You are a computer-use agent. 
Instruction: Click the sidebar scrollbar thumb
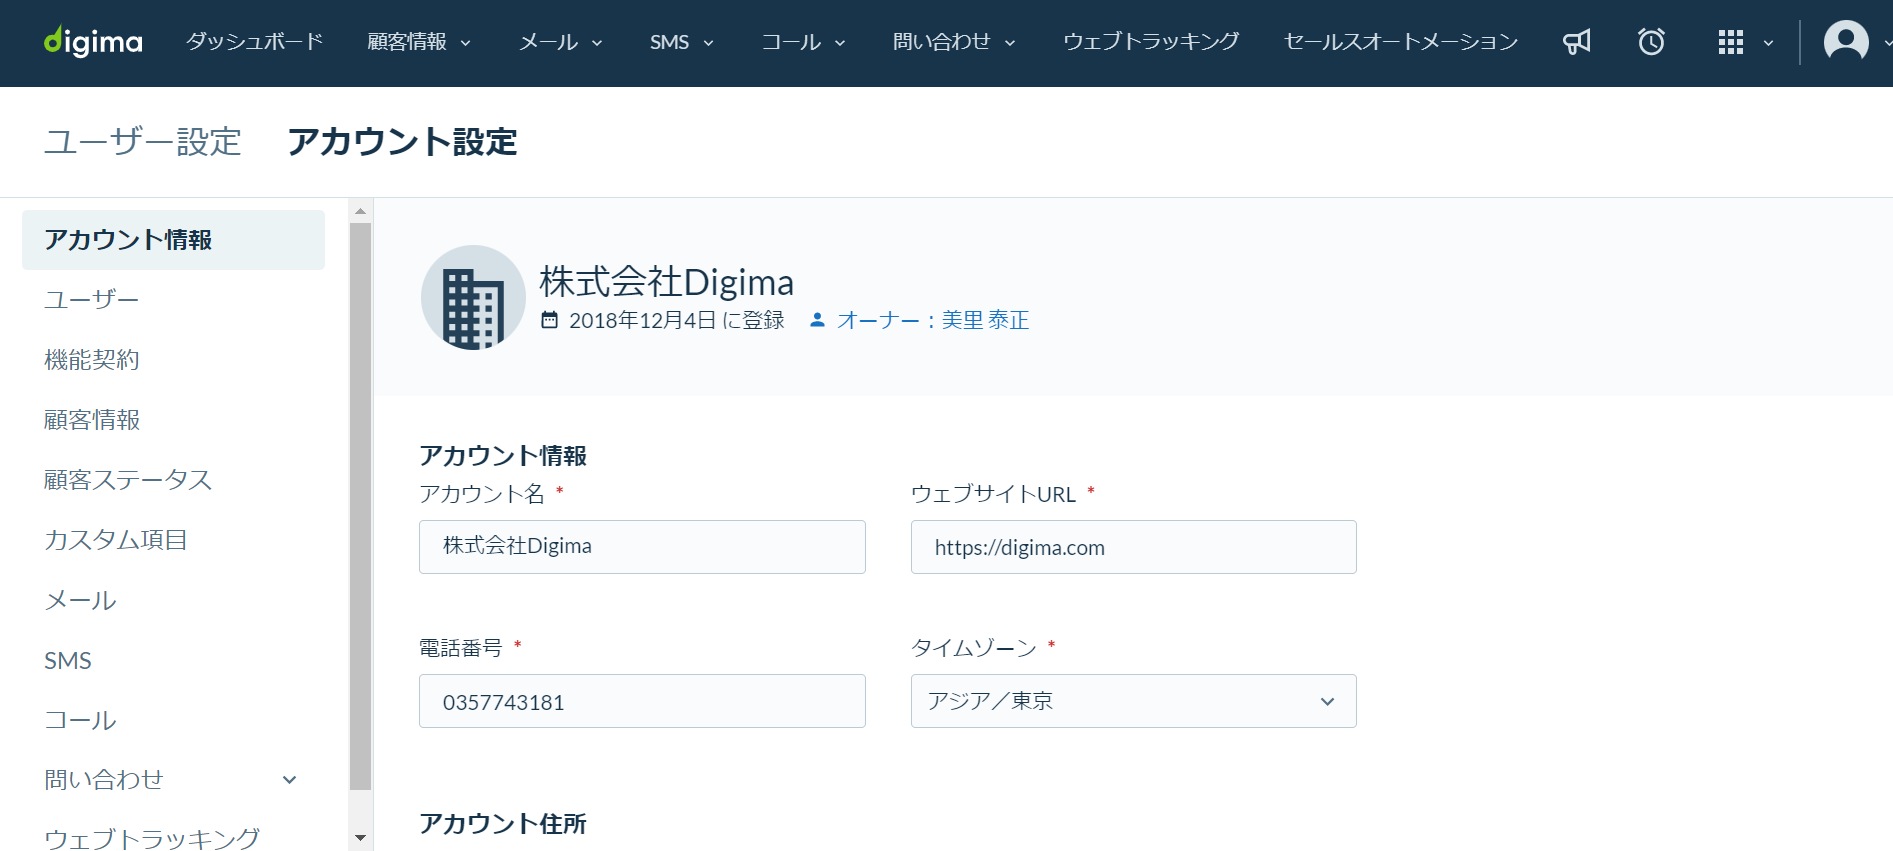click(x=361, y=506)
